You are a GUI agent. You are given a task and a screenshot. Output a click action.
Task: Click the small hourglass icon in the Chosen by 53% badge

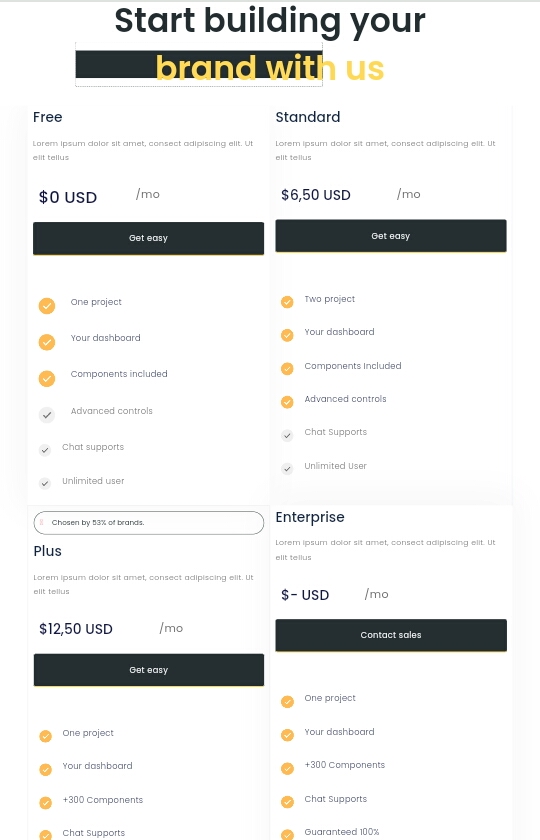click(x=41, y=522)
